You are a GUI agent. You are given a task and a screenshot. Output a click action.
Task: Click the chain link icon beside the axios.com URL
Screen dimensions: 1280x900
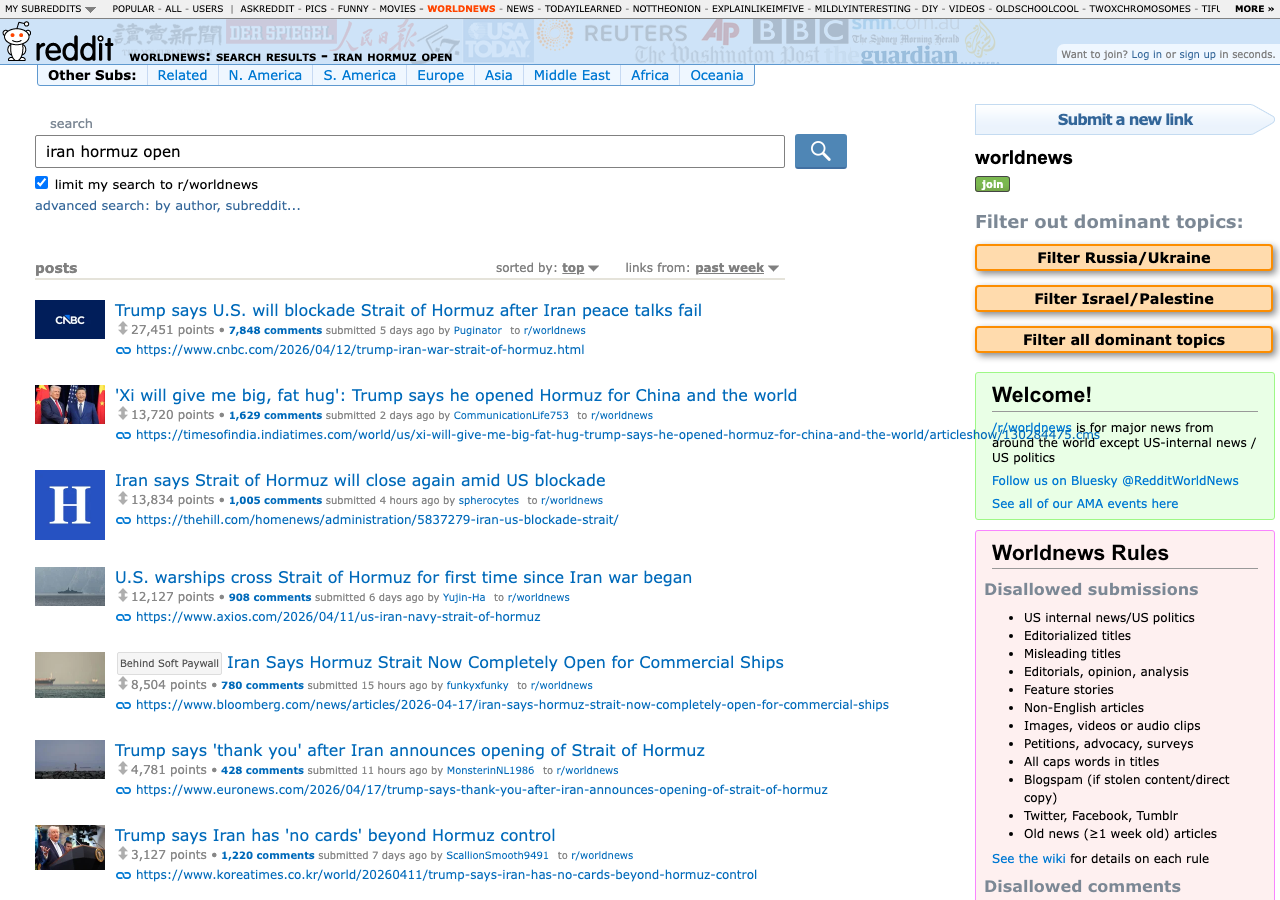pos(123,617)
